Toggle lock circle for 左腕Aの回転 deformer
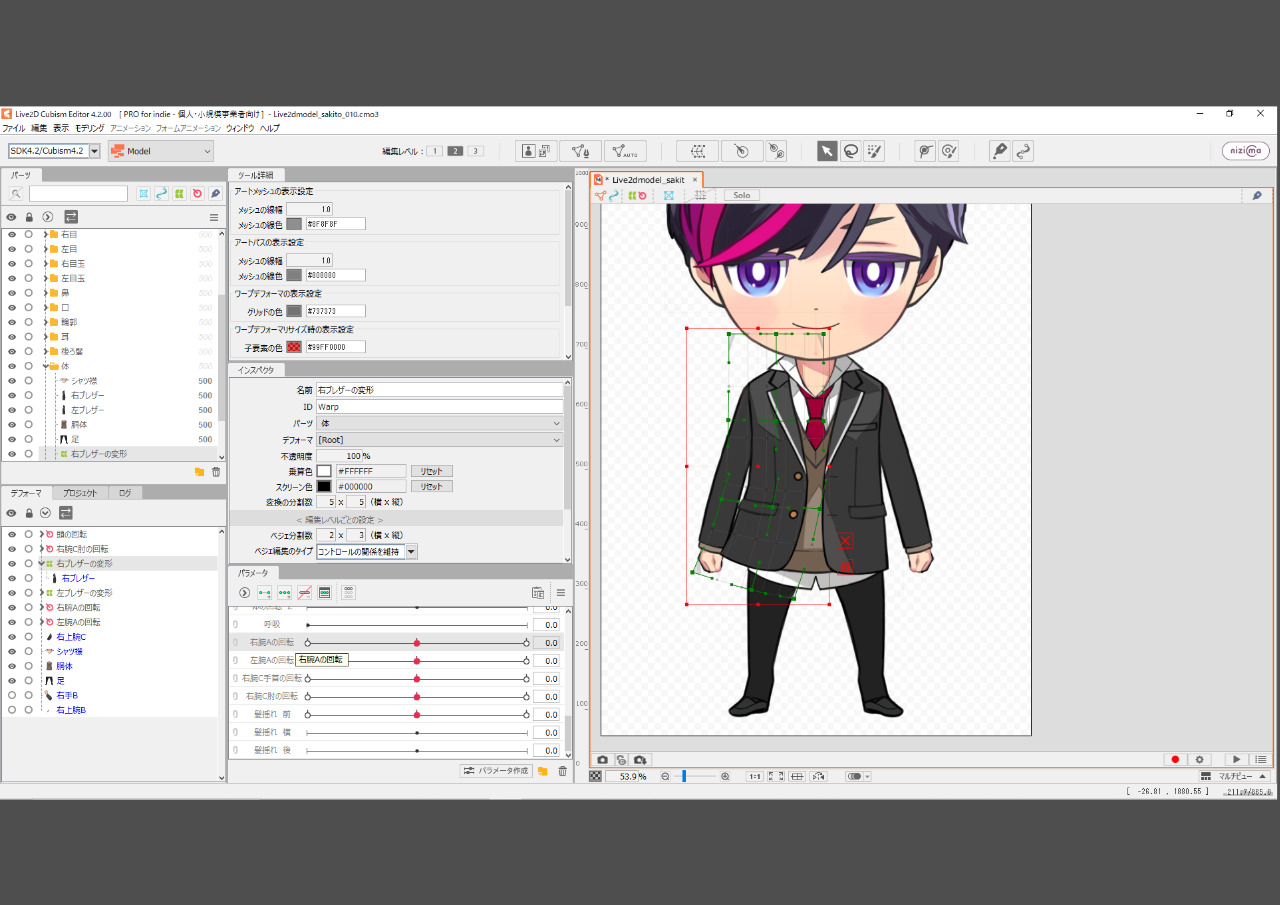Viewport: 1280px width, 905px height. tap(29, 622)
